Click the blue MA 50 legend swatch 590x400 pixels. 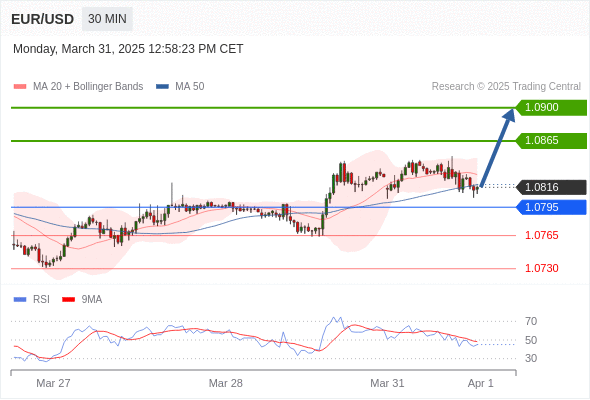[162, 87]
